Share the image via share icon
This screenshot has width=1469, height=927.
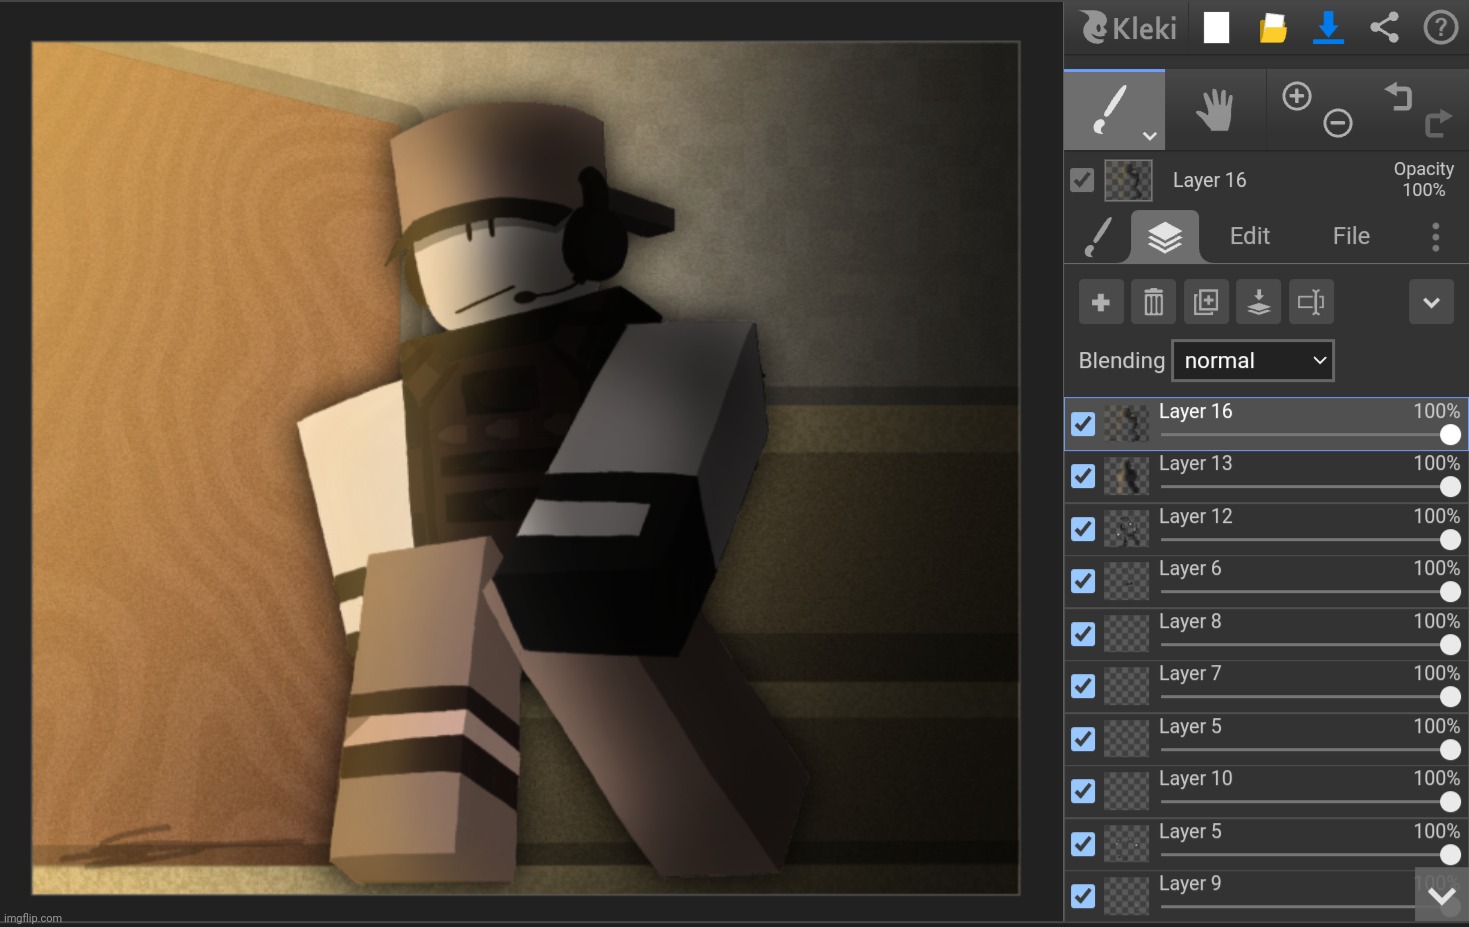coord(1384,27)
